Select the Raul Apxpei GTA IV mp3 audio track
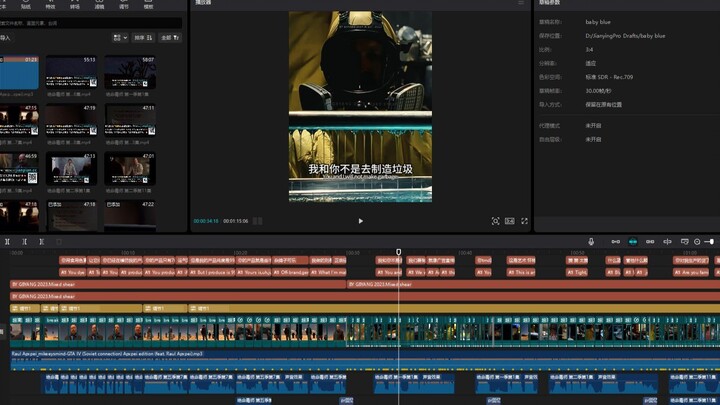The height and width of the screenshot is (405, 720). point(365,360)
